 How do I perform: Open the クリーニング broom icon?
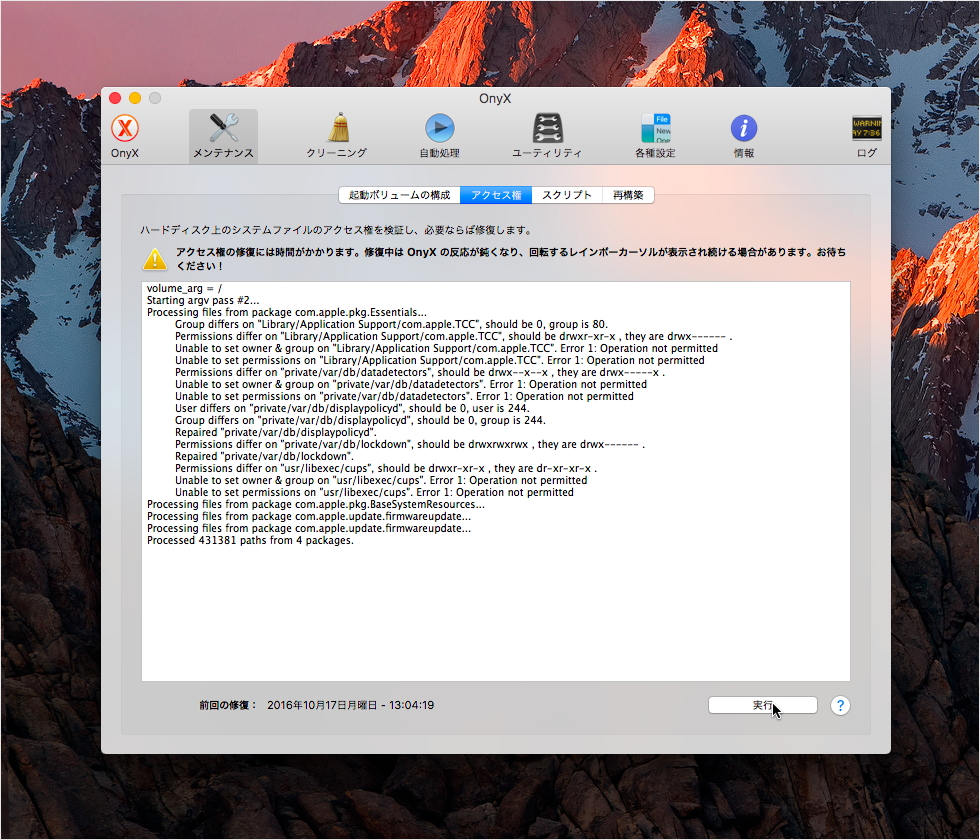337,136
